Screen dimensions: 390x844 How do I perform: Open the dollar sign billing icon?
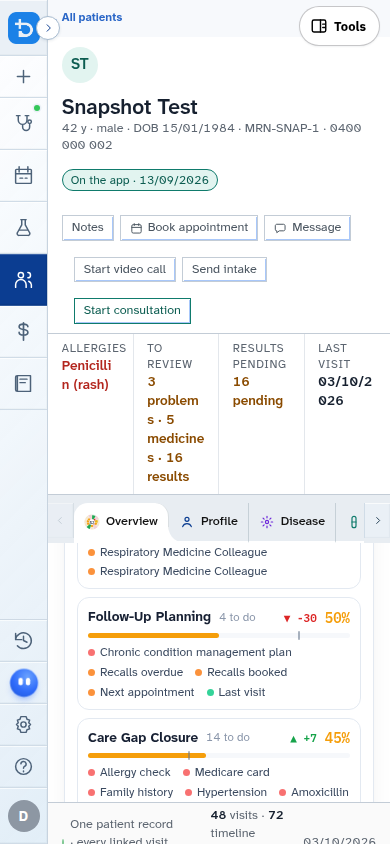[23, 332]
